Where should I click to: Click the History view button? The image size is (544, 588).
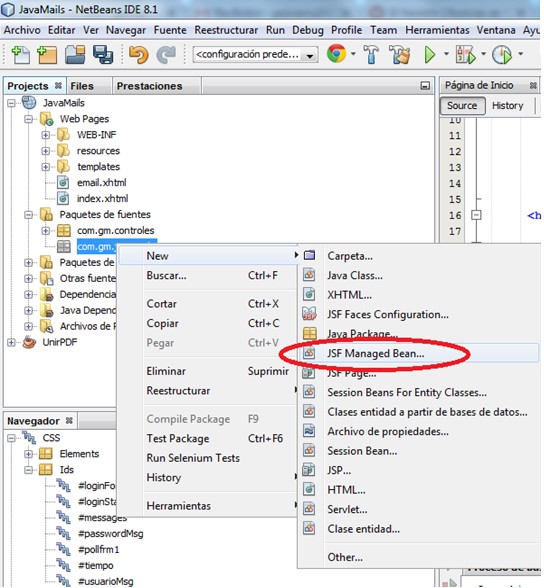click(507, 106)
